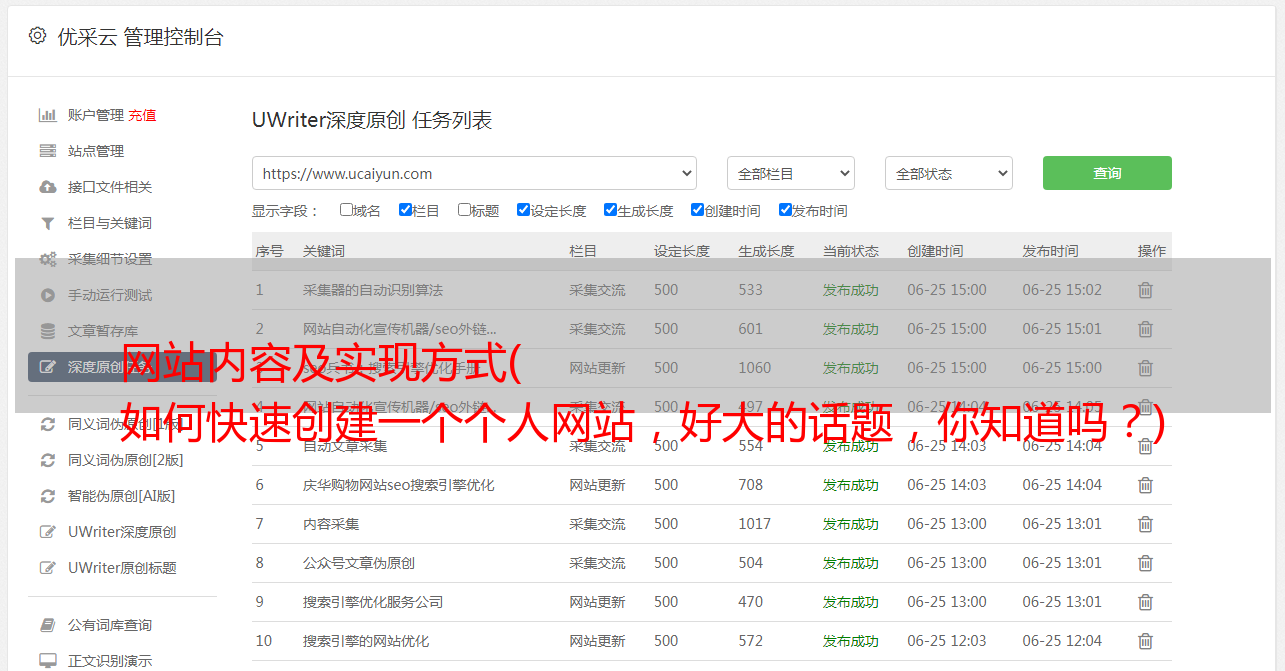
Task: Click the 关键词 column header
Action: 324,251
